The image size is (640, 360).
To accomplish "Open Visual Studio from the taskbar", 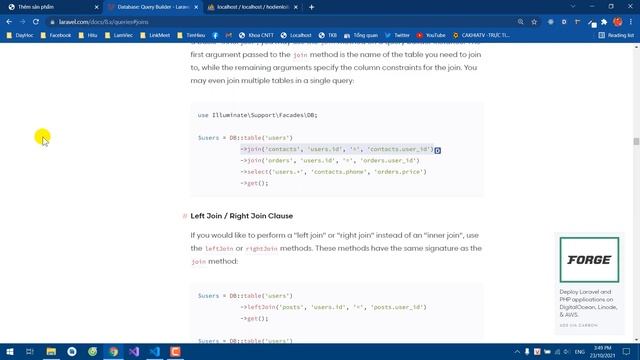I will [x=134, y=352].
